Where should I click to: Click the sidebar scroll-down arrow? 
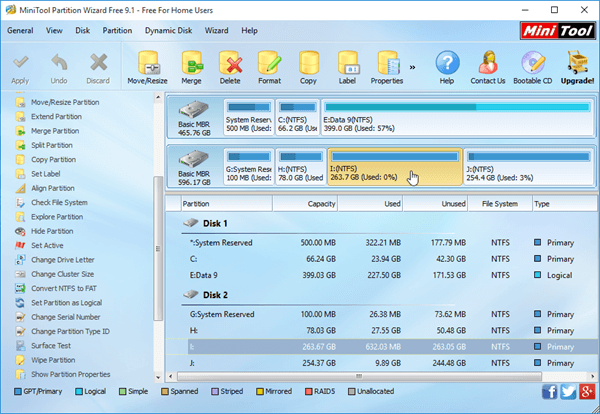point(158,377)
